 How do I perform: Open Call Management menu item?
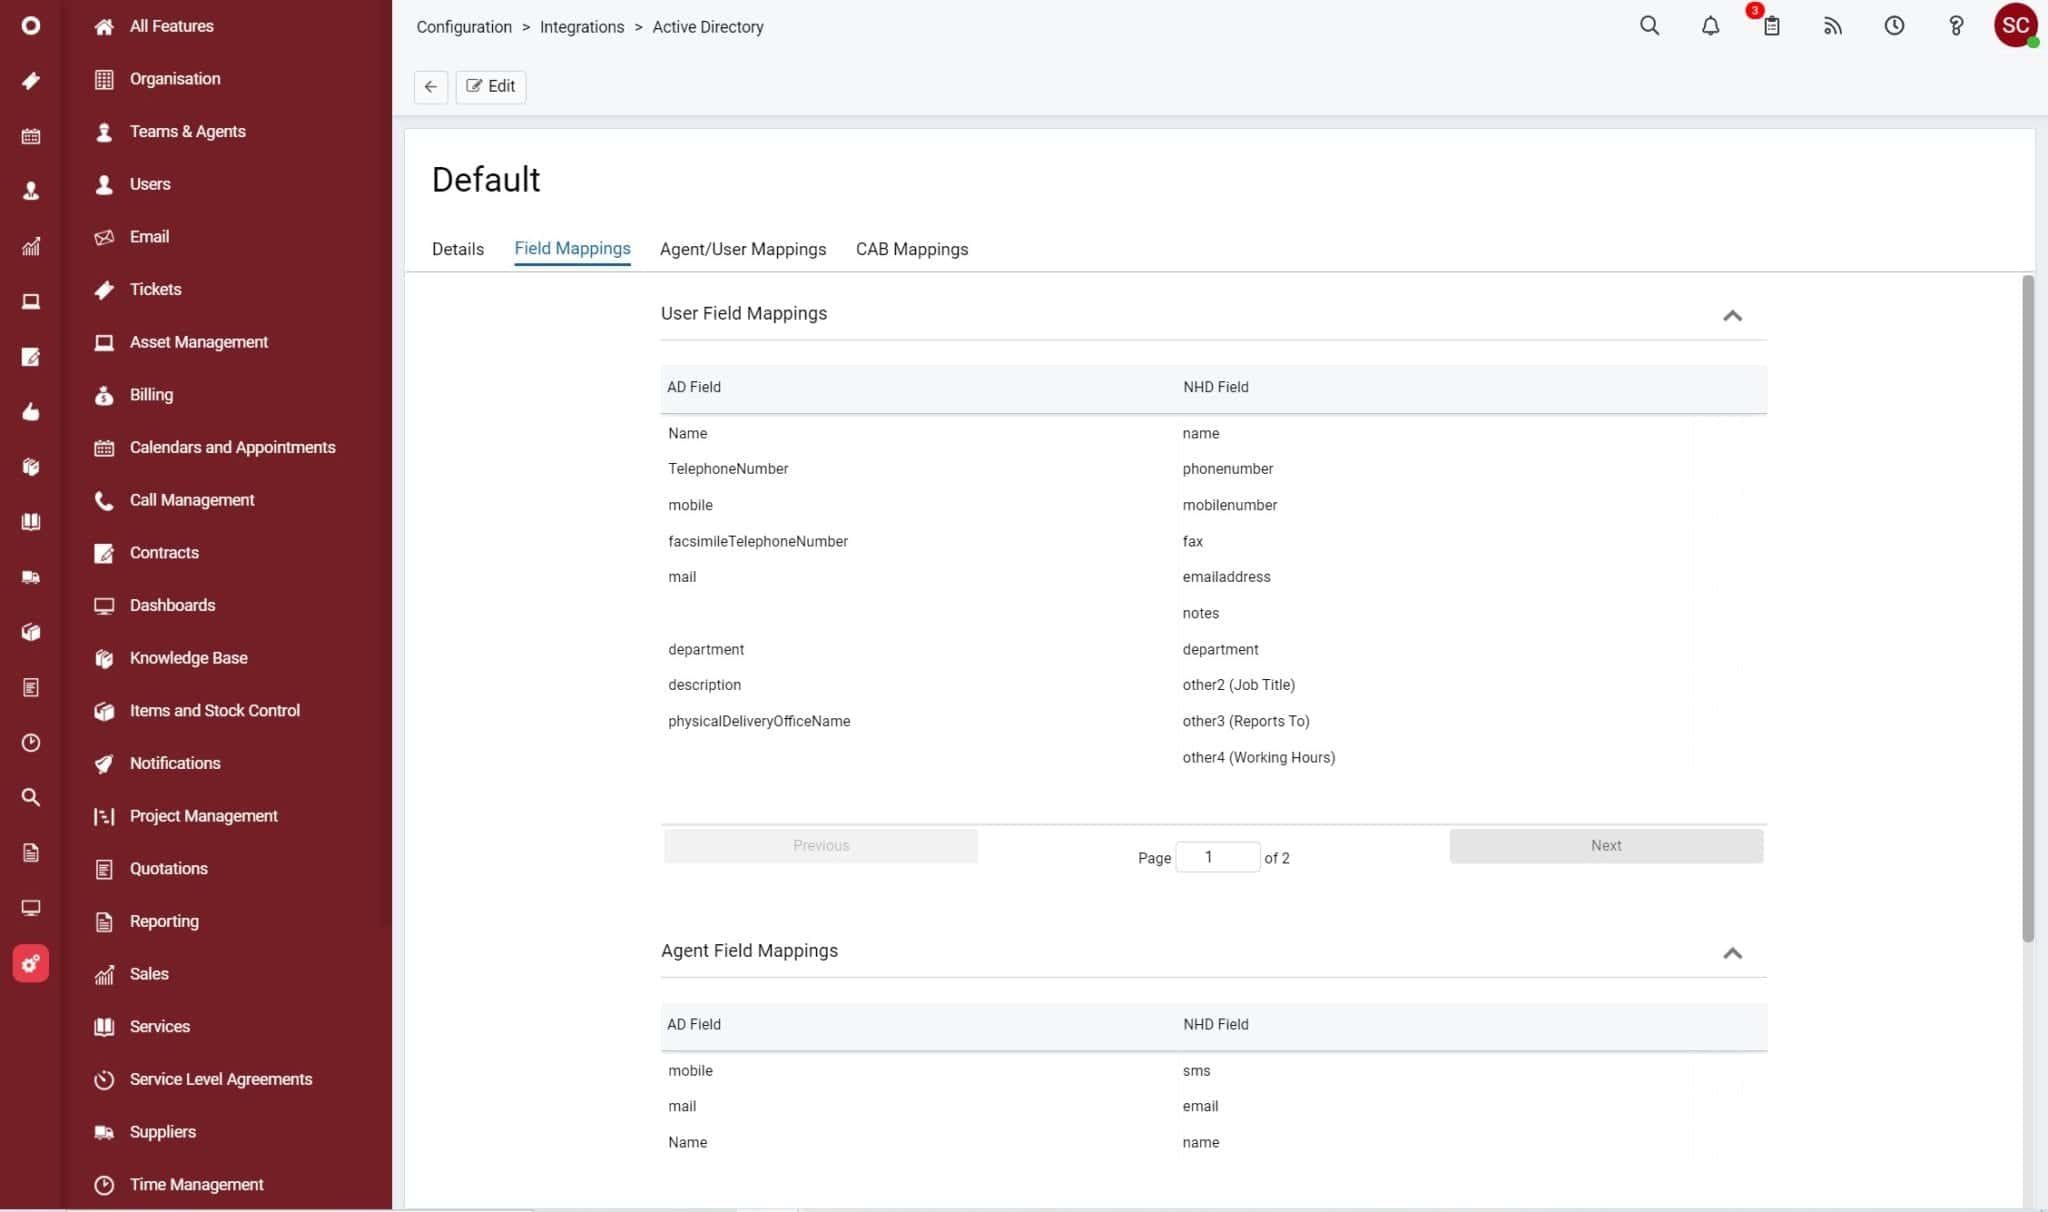coord(192,500)
